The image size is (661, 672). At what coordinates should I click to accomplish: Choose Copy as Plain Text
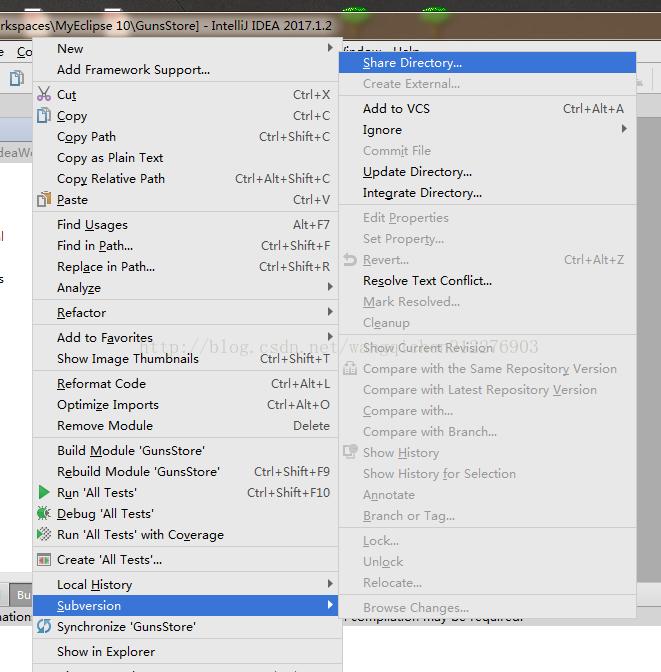pyautogui.click(x=185, y=157)
